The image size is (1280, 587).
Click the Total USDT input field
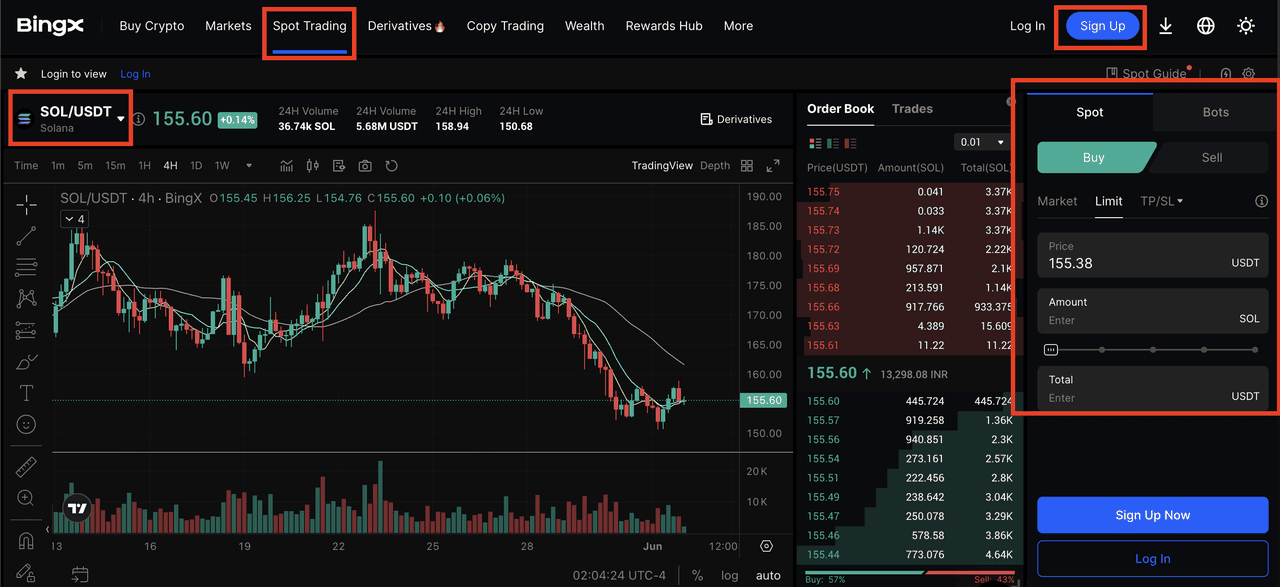click(1153, 389)
